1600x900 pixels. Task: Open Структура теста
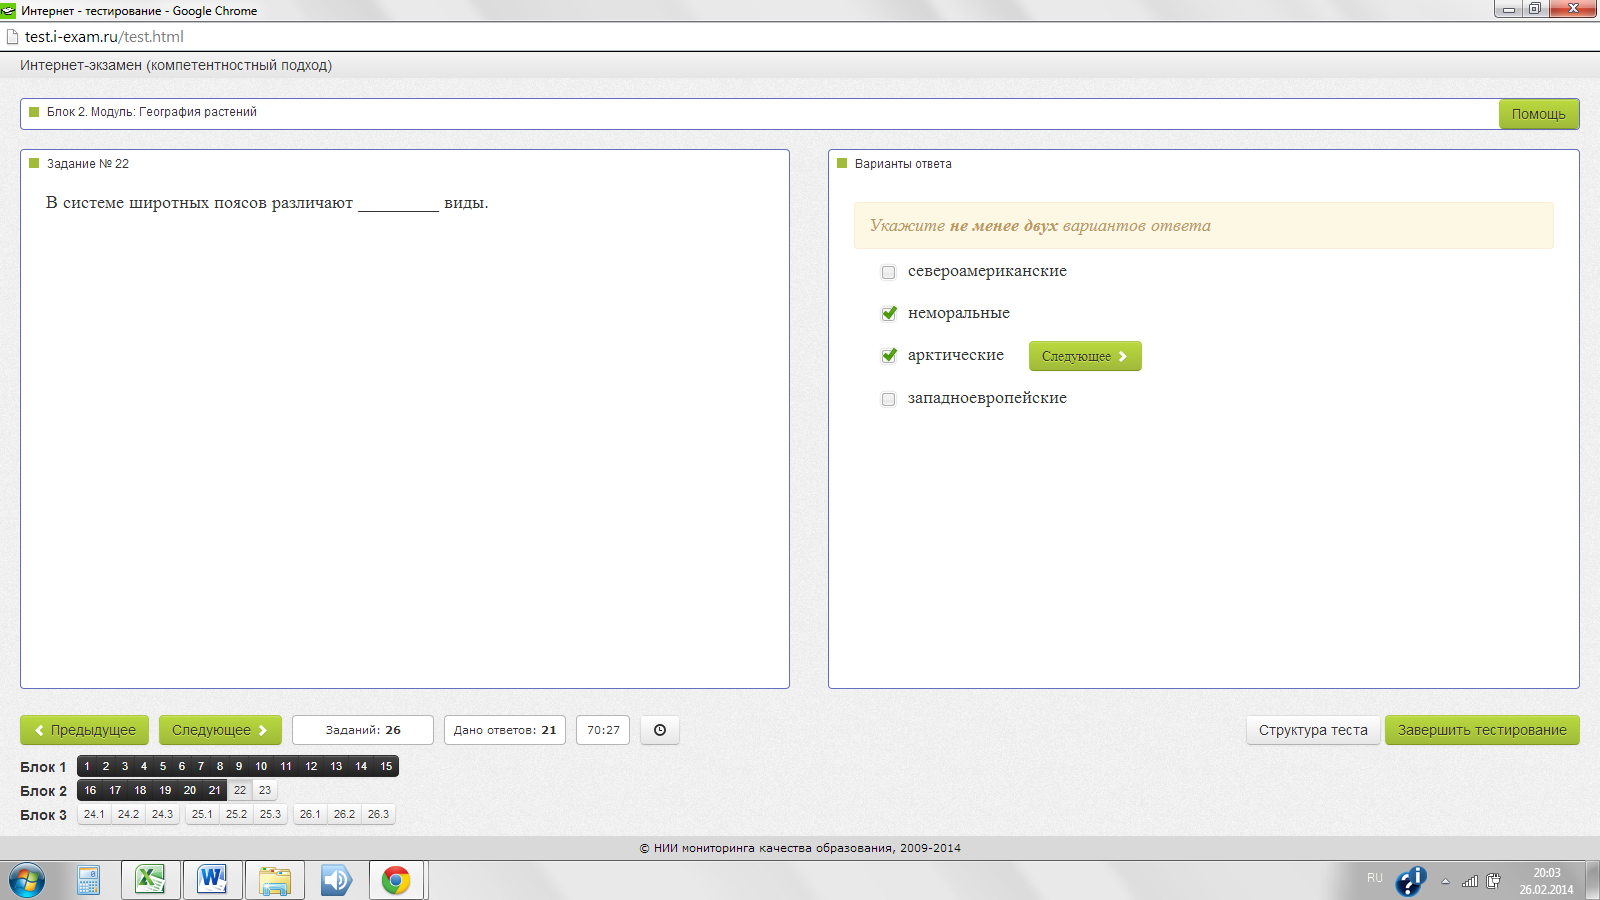[x=1313, y=730]
